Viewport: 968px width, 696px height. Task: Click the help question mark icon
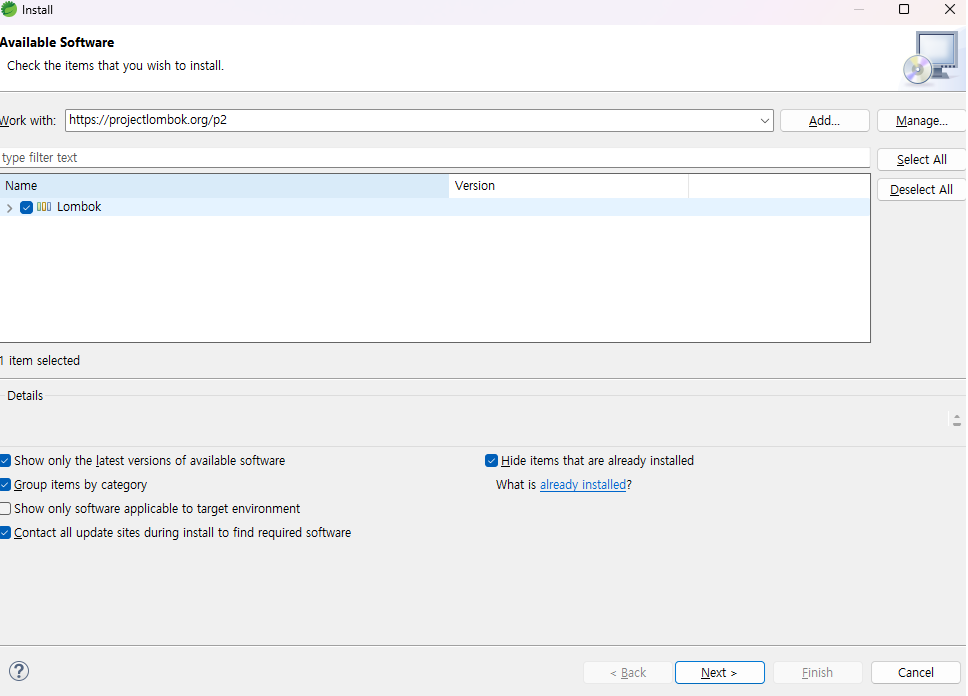click(19, 671)
